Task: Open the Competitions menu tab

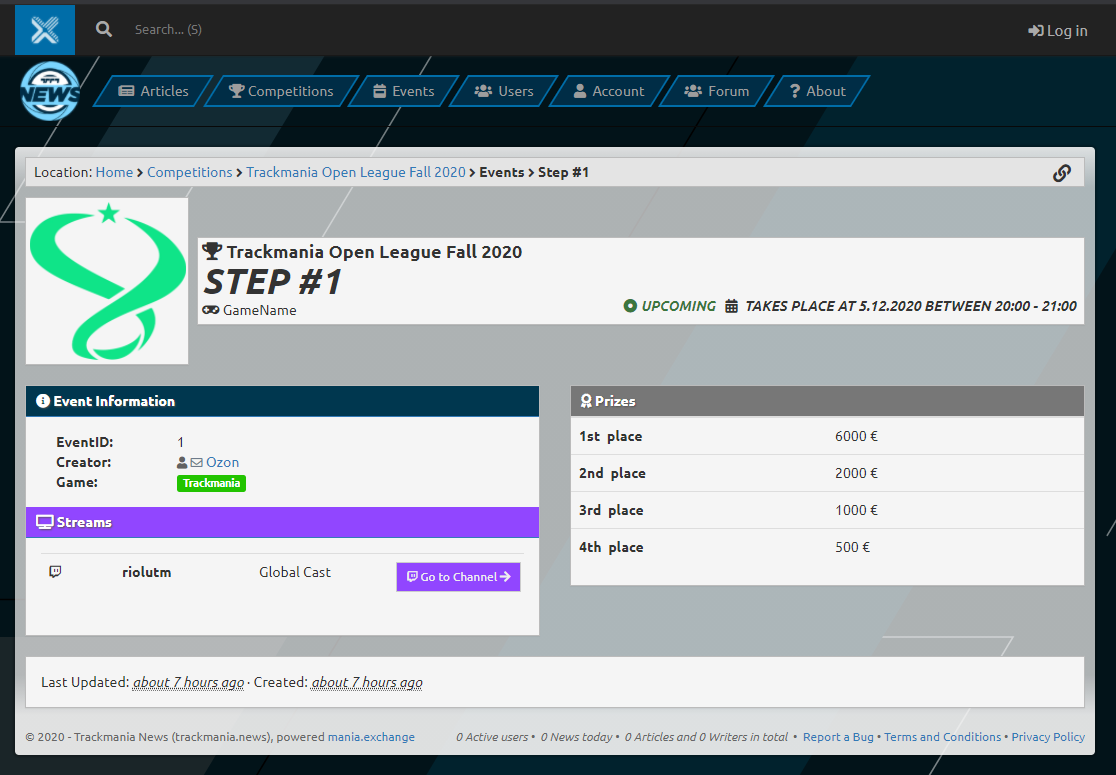Action: 281,91
